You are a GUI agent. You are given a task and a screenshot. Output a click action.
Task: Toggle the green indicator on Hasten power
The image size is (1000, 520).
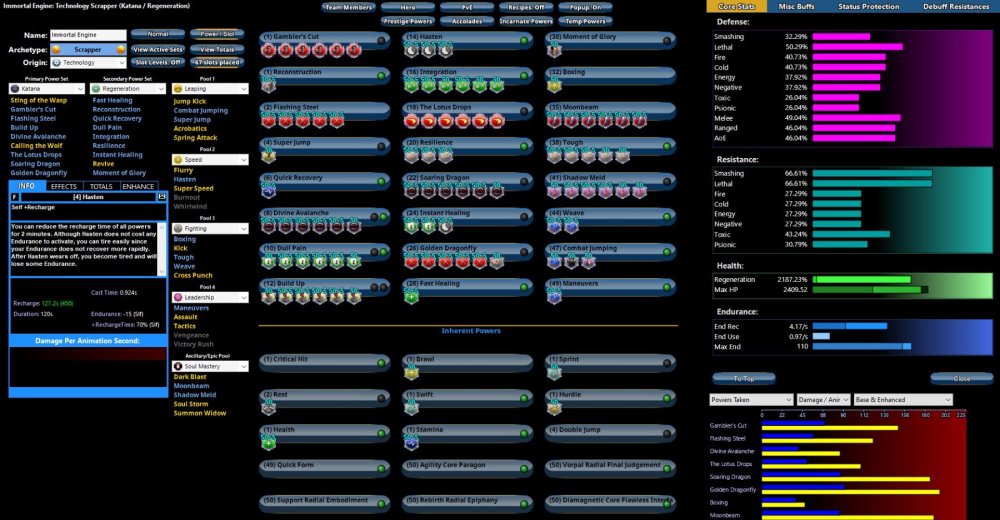[523, 39]
